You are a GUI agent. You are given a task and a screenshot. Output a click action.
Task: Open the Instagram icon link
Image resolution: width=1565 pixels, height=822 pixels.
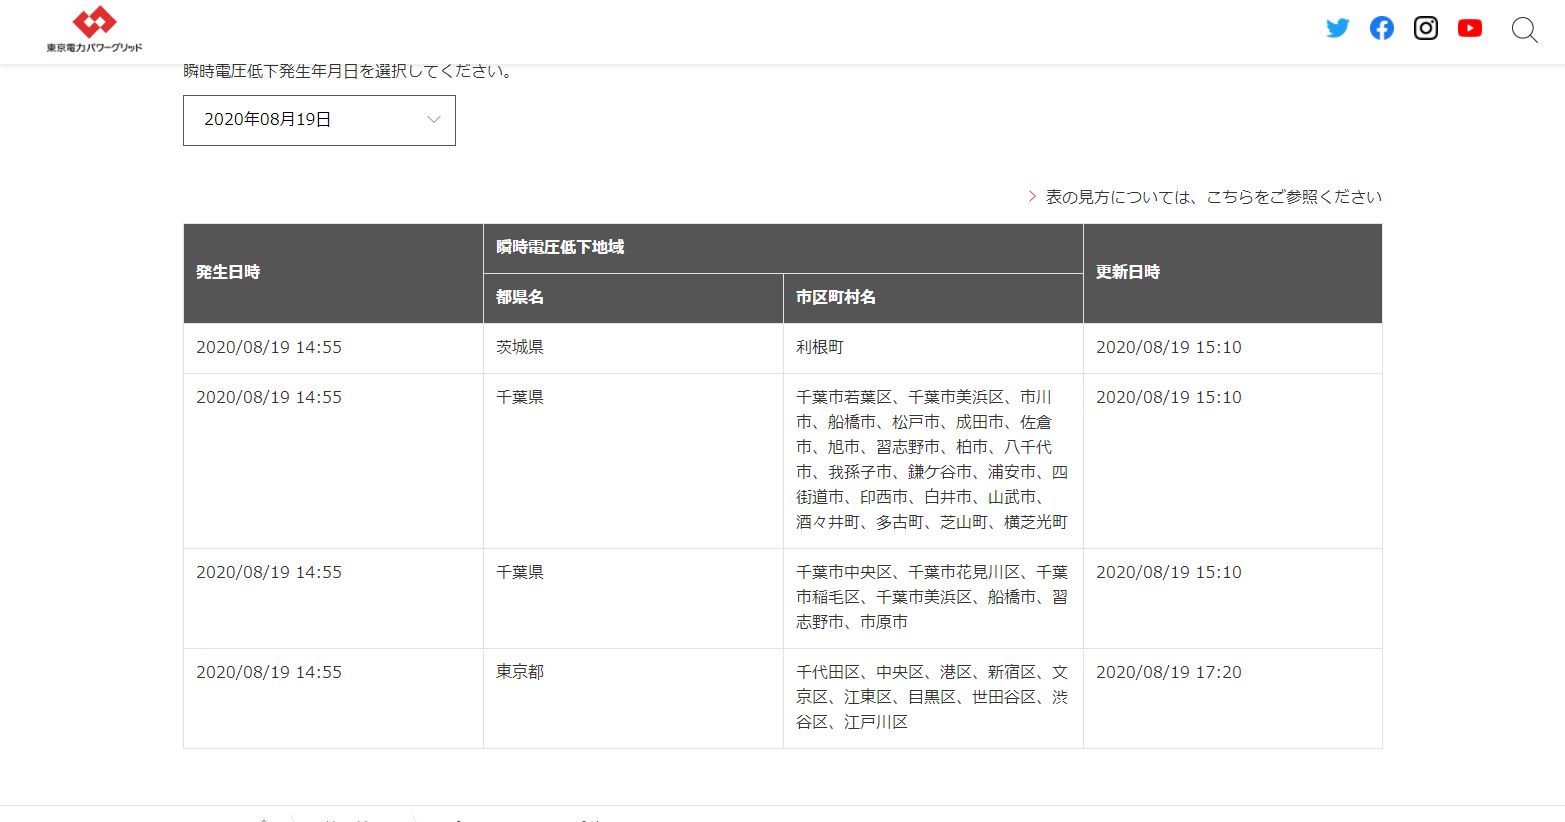(1425, 28)
